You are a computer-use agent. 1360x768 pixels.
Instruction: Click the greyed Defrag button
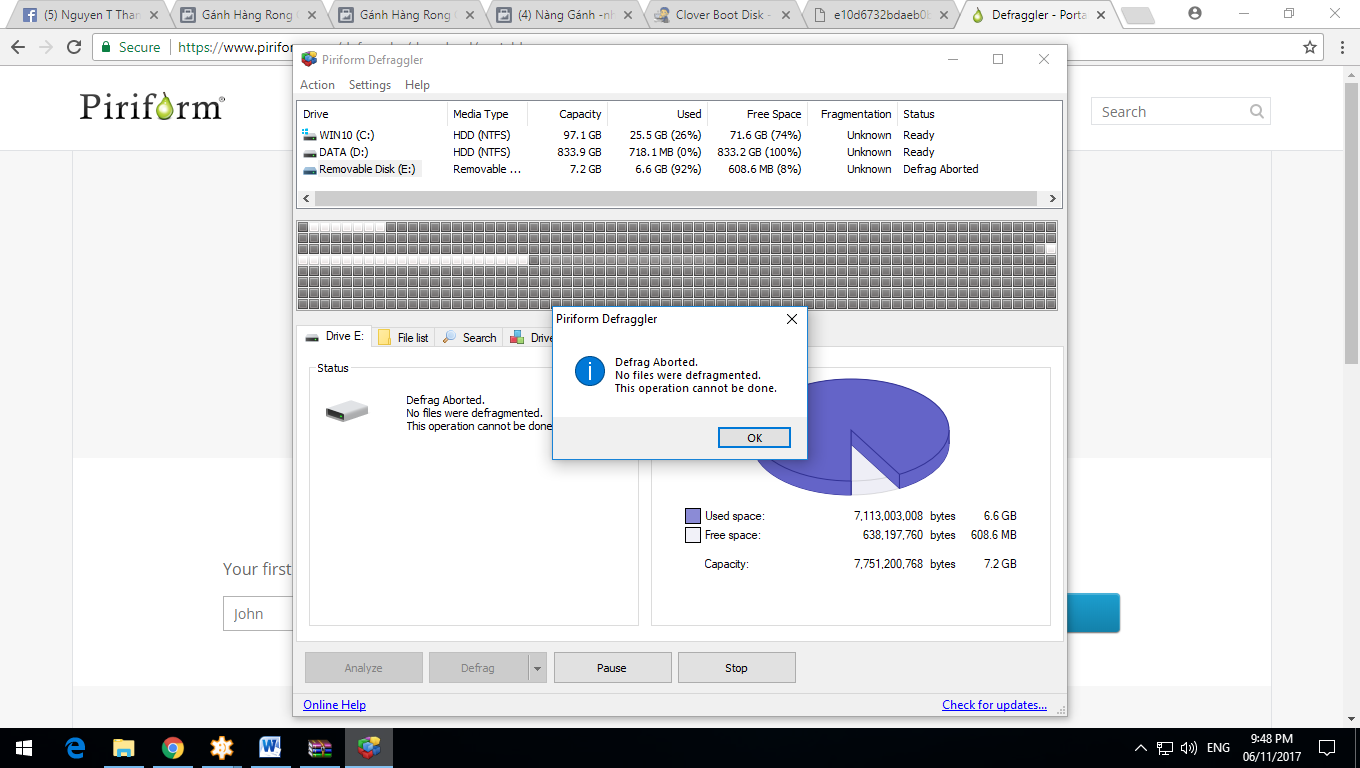coord(477,668)
